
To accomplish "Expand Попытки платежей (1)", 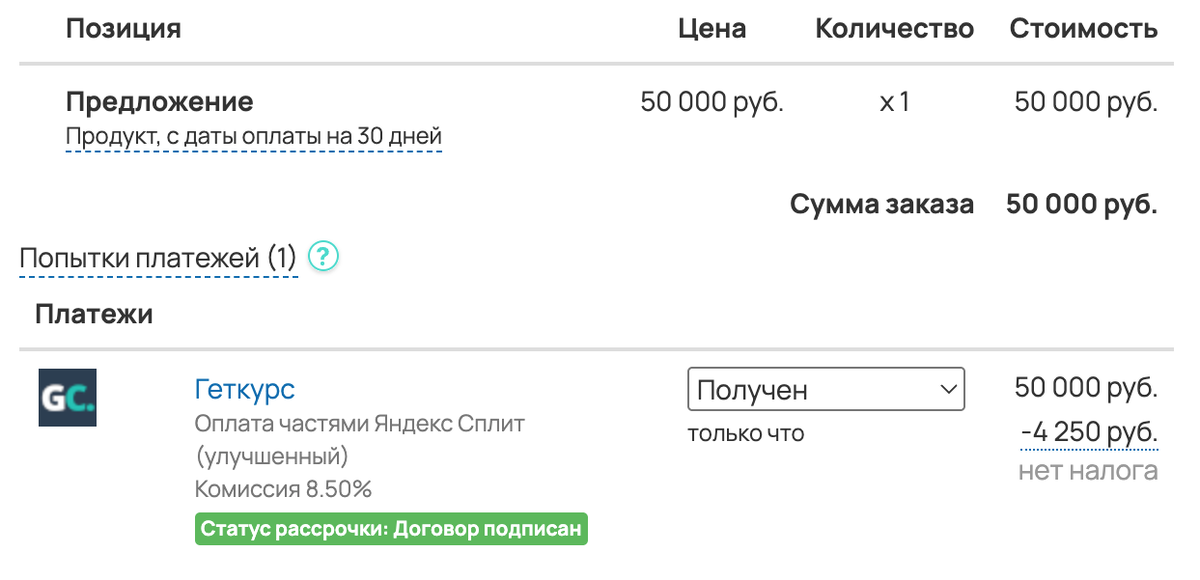I will pyautogui.click(x=156, y=256).
